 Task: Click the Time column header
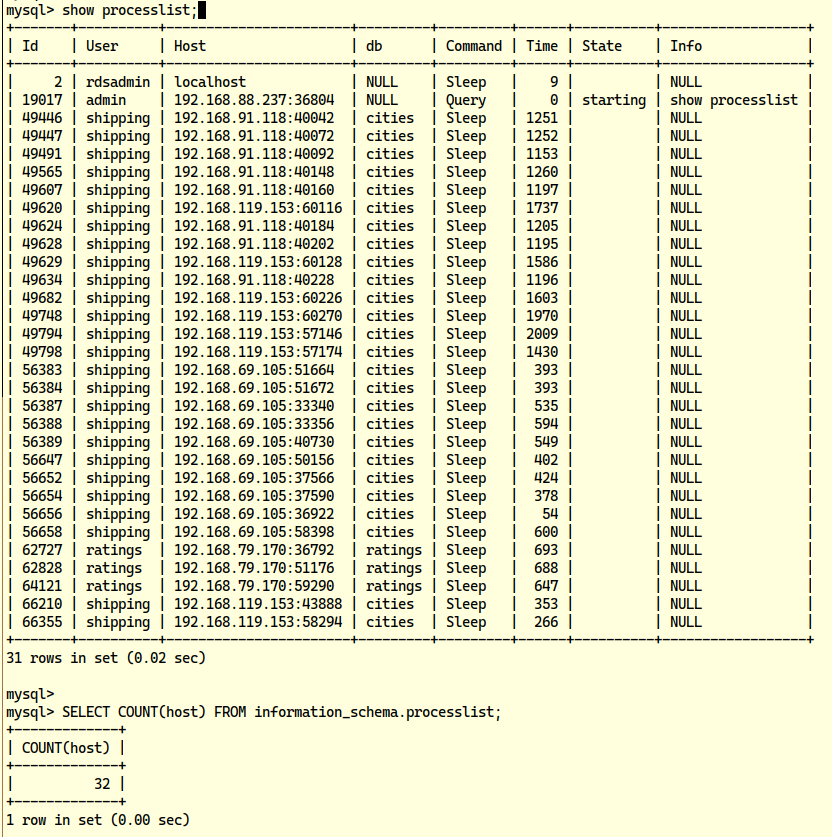pyautogui.click(x=542, y=46)
